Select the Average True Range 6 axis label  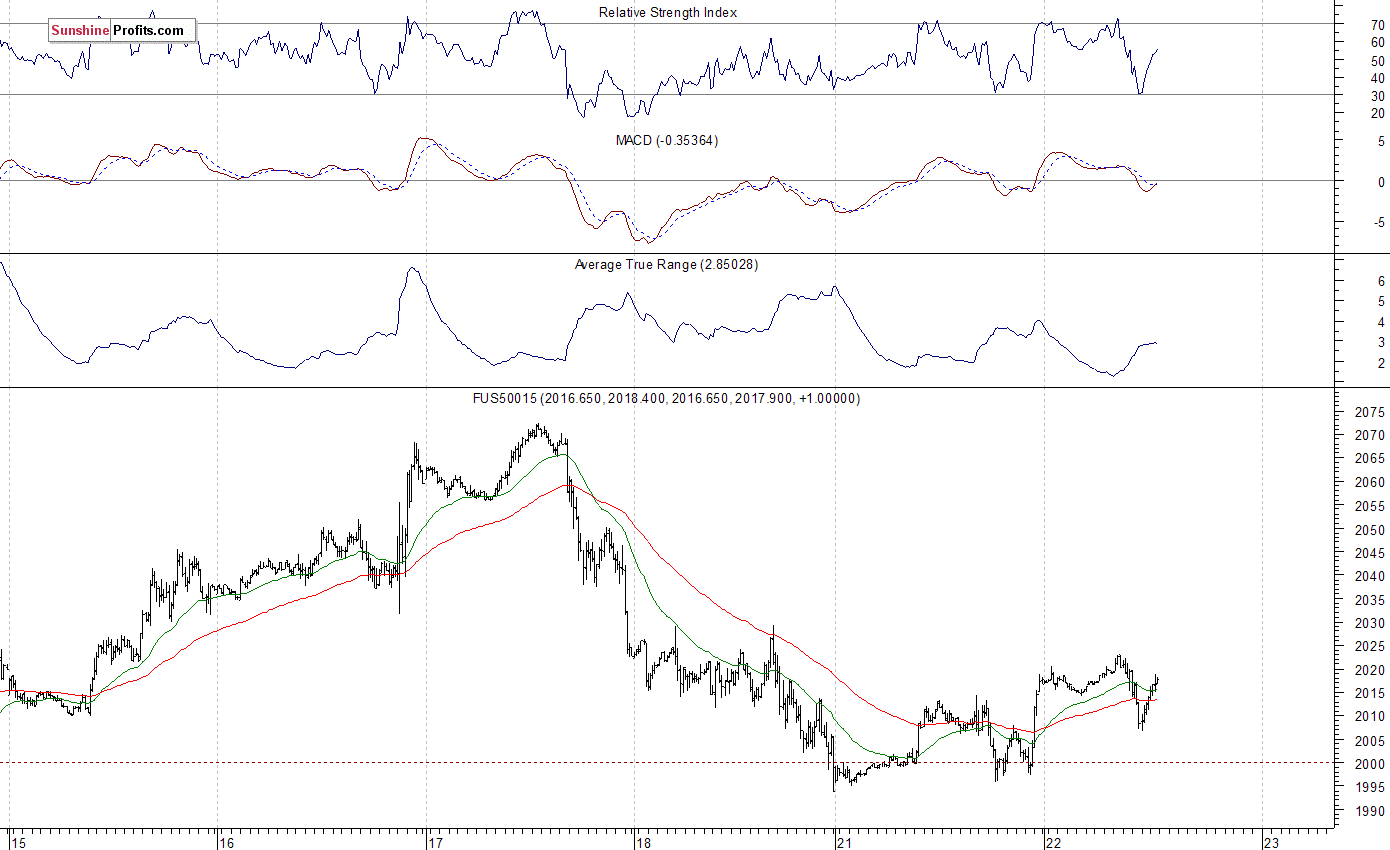1382,282
